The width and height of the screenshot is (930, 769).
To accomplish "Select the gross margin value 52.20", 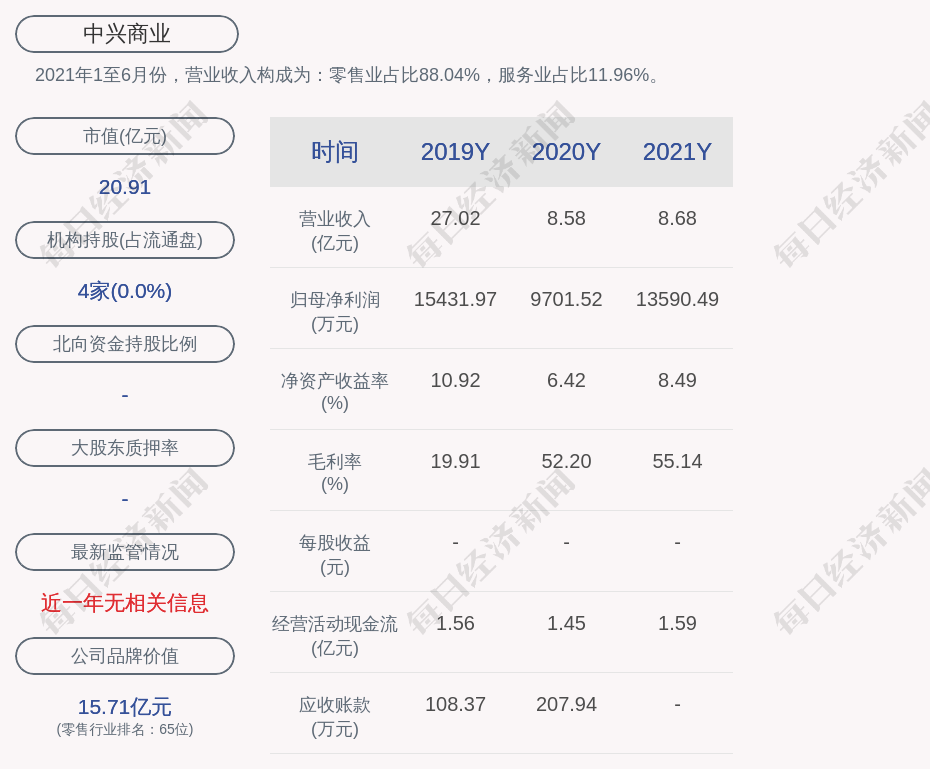I will (566, 461).
